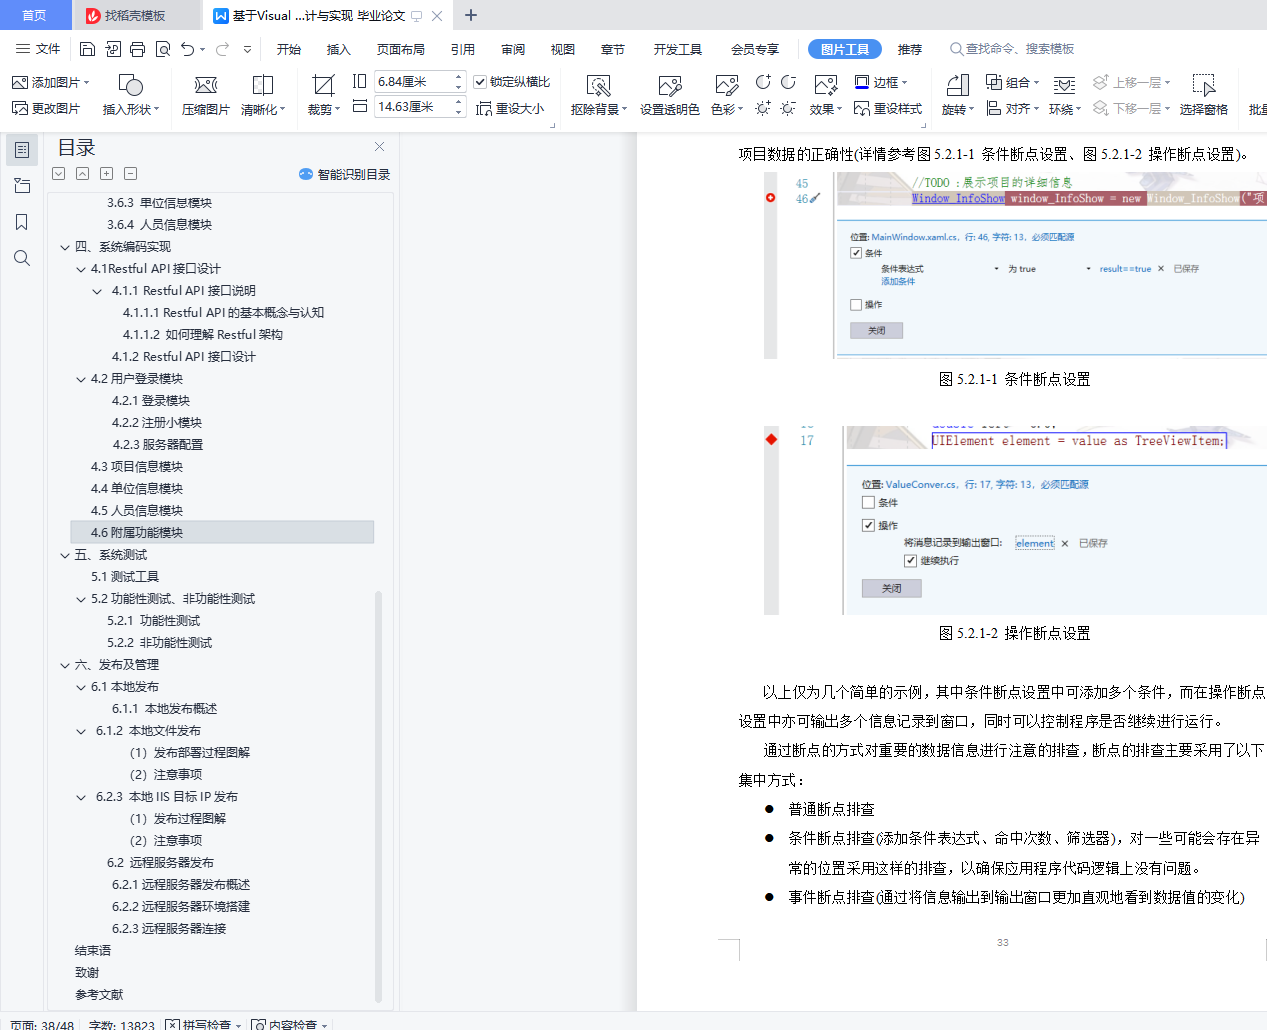1267x1030 pixels.
Task: Click smart TOC recognition (智能识别目录)
Action: [x=344, y=174]
